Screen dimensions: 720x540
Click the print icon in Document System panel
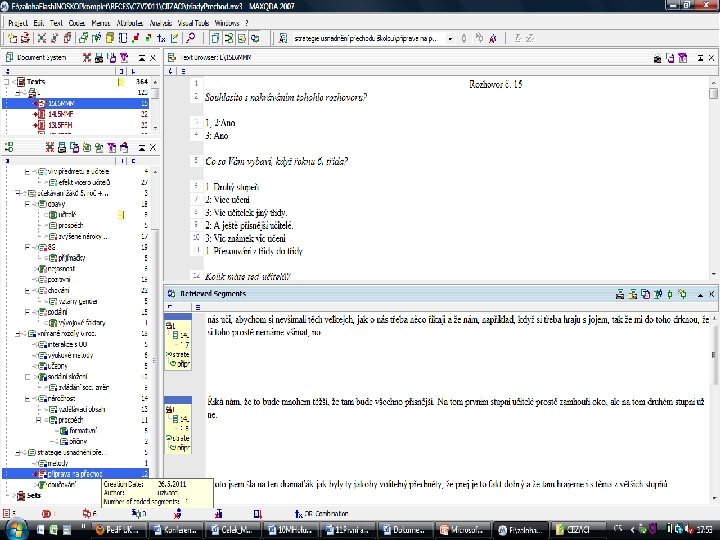click(99, 57)
